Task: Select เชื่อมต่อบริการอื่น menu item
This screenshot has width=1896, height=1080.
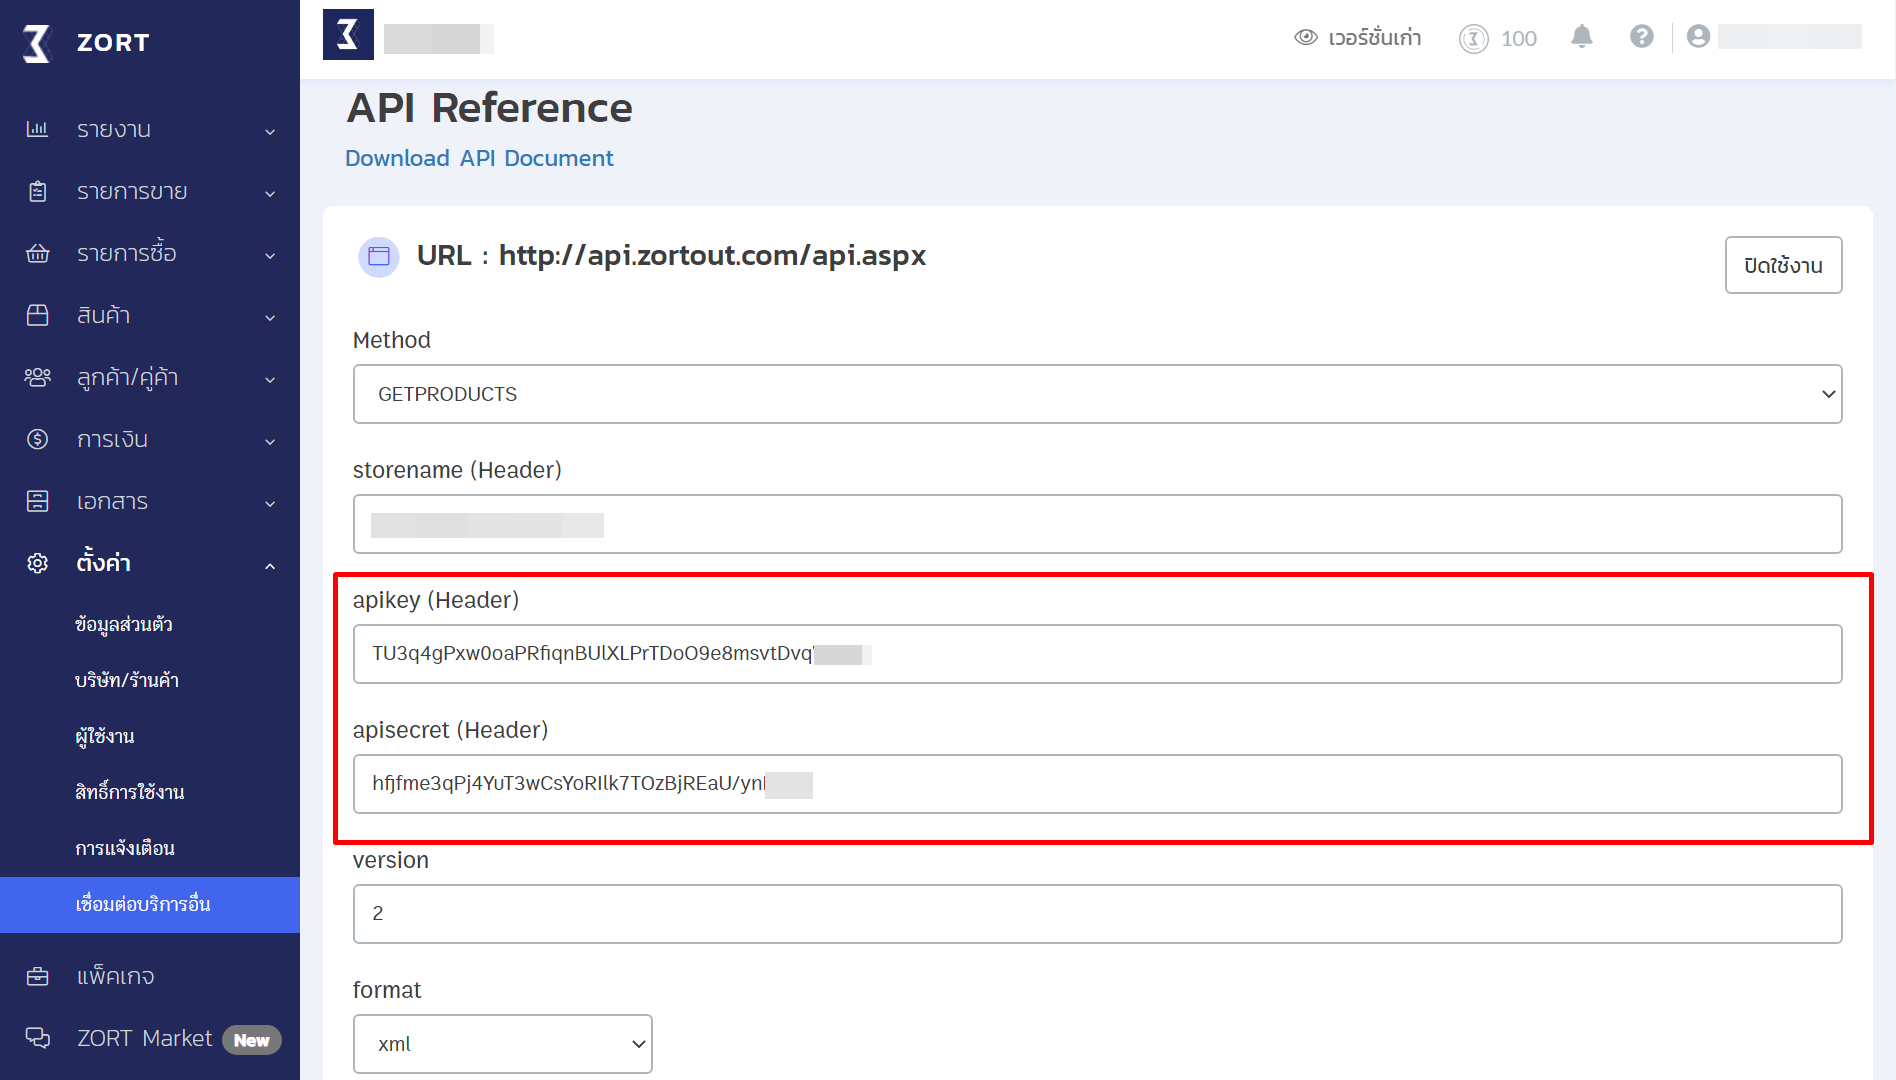Action: 150,905
